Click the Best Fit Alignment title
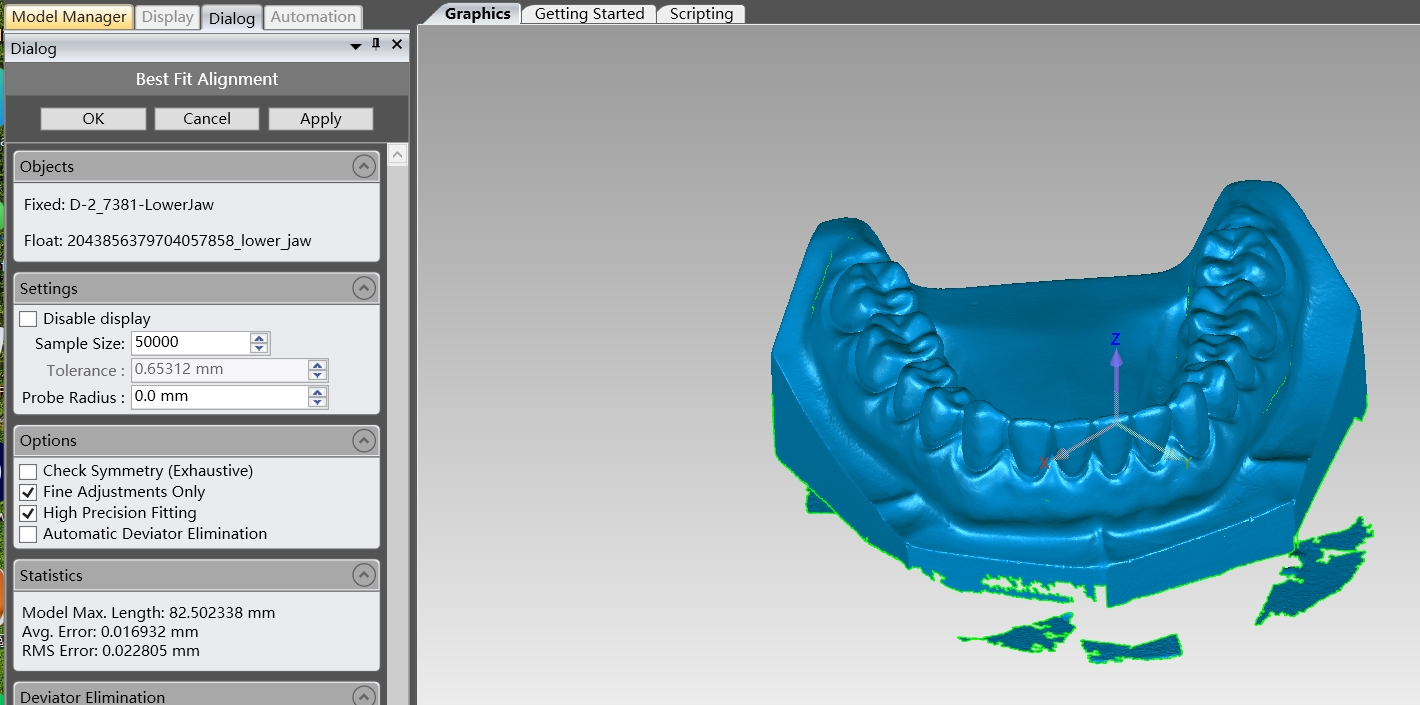The height and width of the screenshot is (705, 1420). pos(207,79)
